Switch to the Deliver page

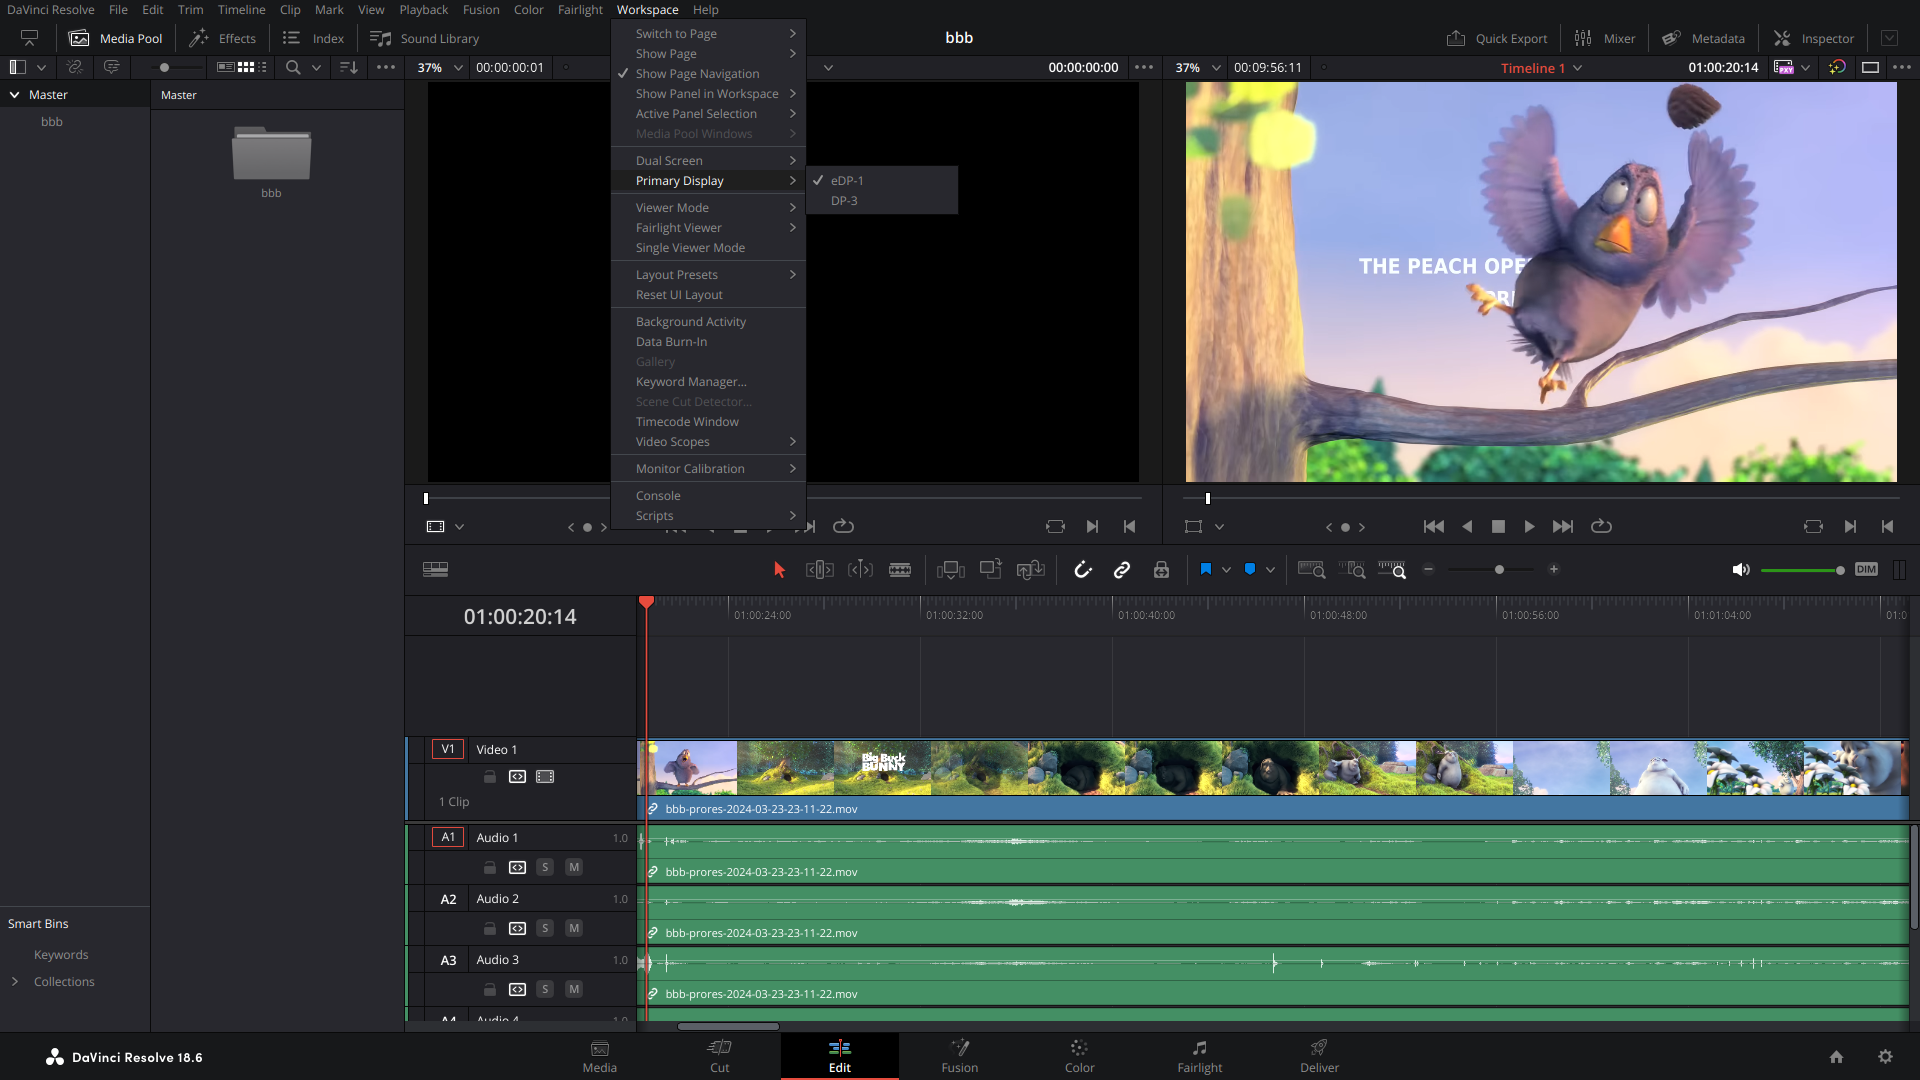click(1320, 1056)
